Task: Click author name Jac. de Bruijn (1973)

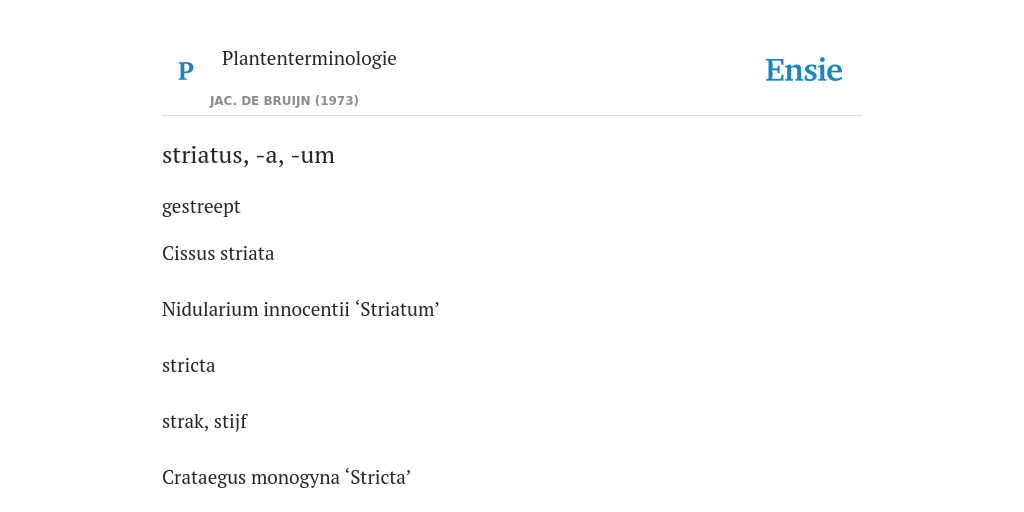Action: pos(284,101)
